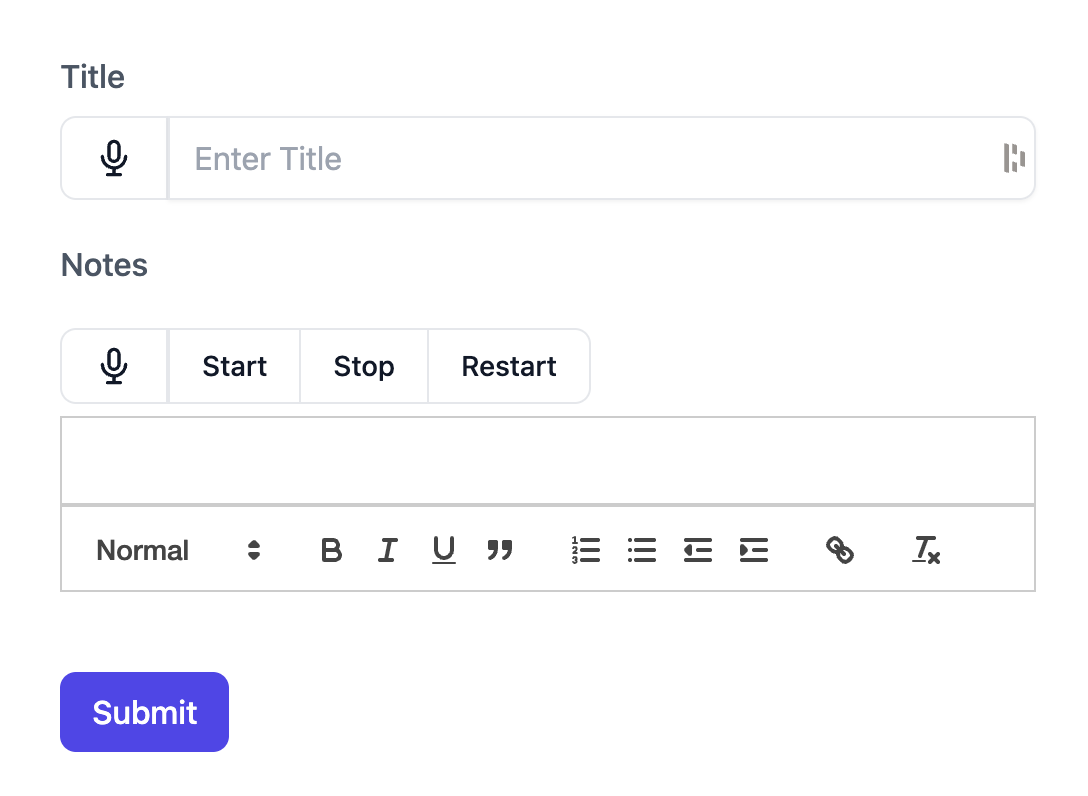
Task: Increase indent with the indent icon
Action: 754,550
